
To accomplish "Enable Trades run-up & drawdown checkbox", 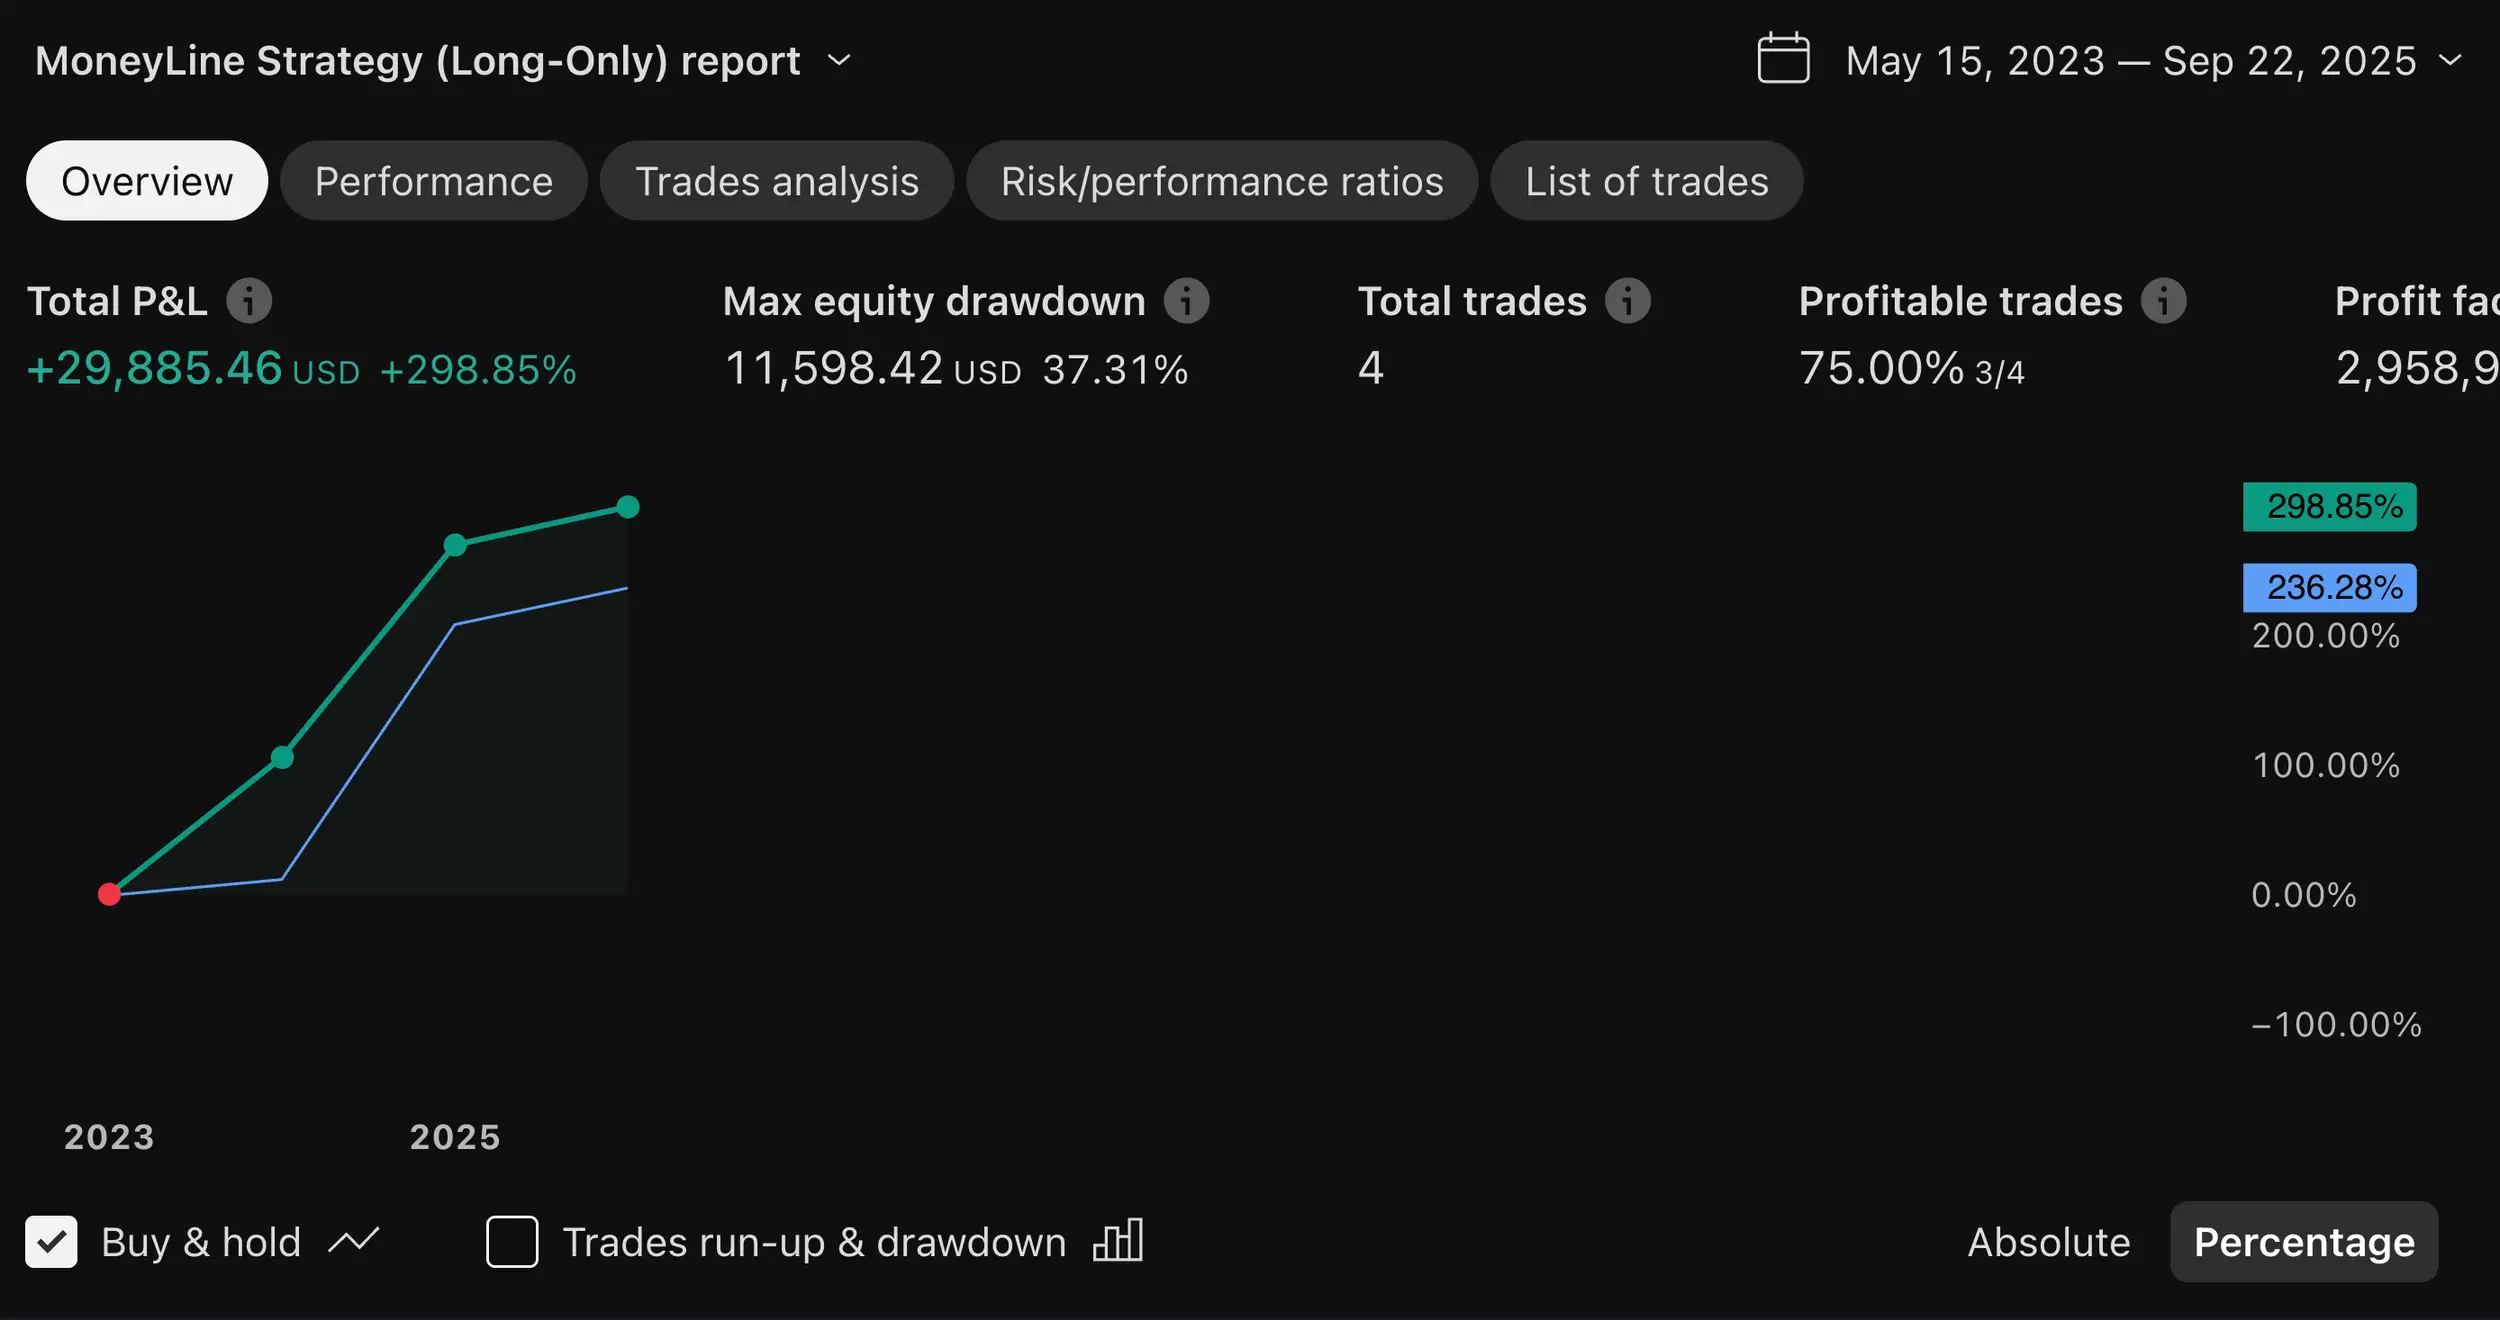I will coord(512,1241).
